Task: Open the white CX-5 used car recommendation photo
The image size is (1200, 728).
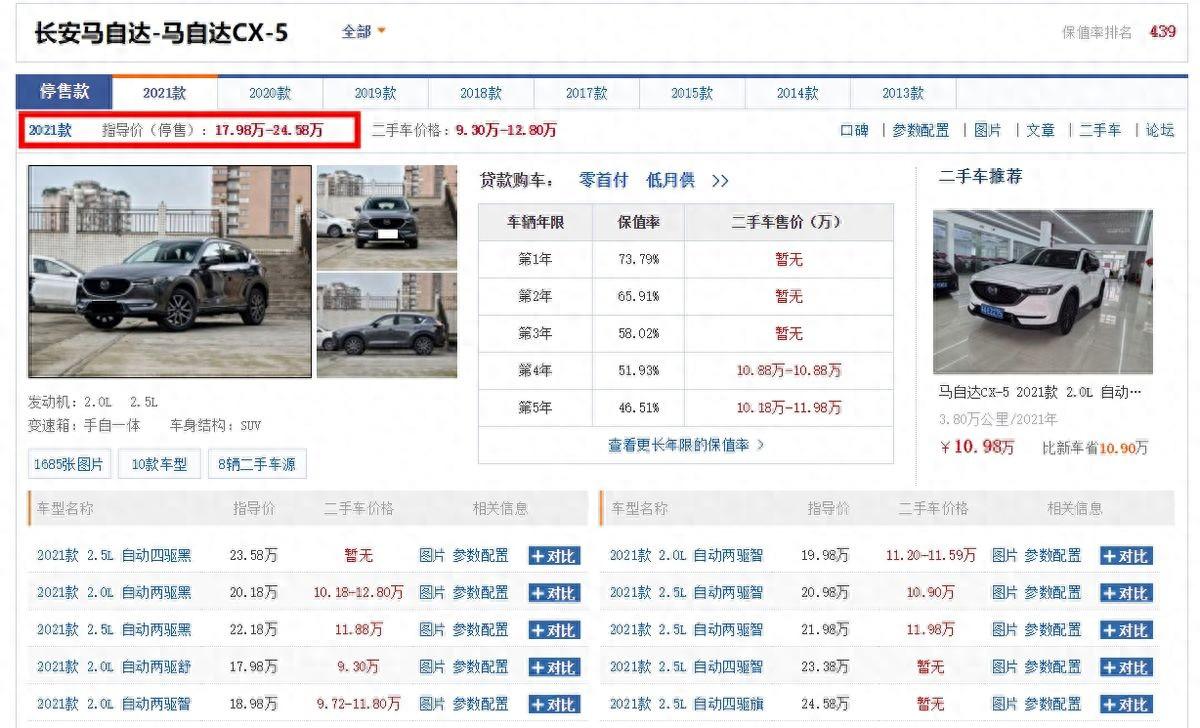Action: (x=1042, y=291)
